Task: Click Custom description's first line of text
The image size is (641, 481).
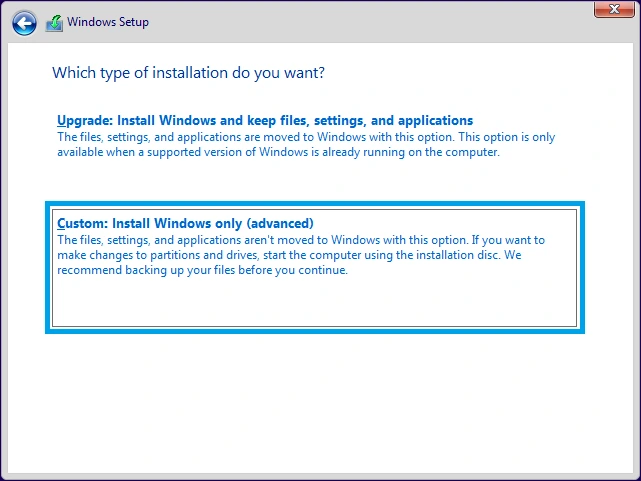Action: coord(300,240)
